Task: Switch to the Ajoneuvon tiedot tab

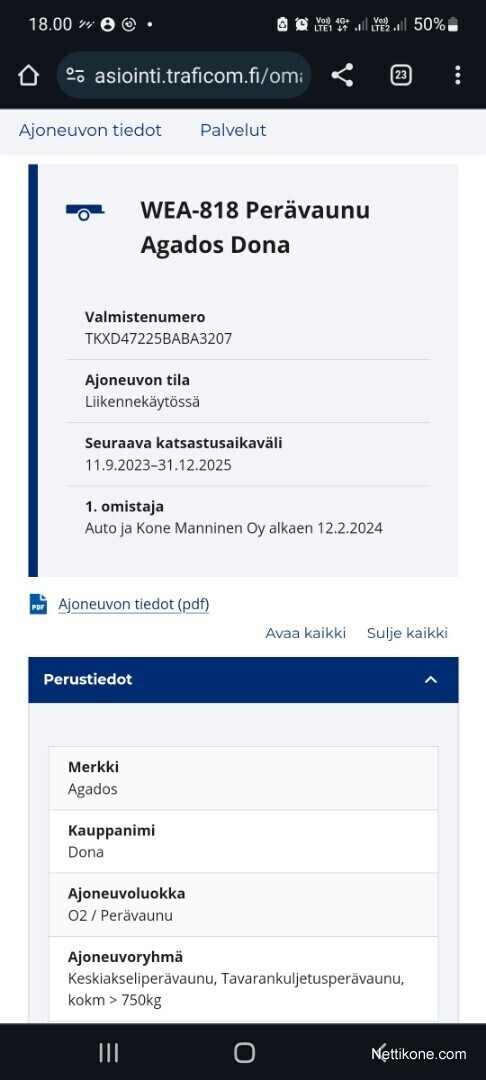Action: (x=90, y=130)
